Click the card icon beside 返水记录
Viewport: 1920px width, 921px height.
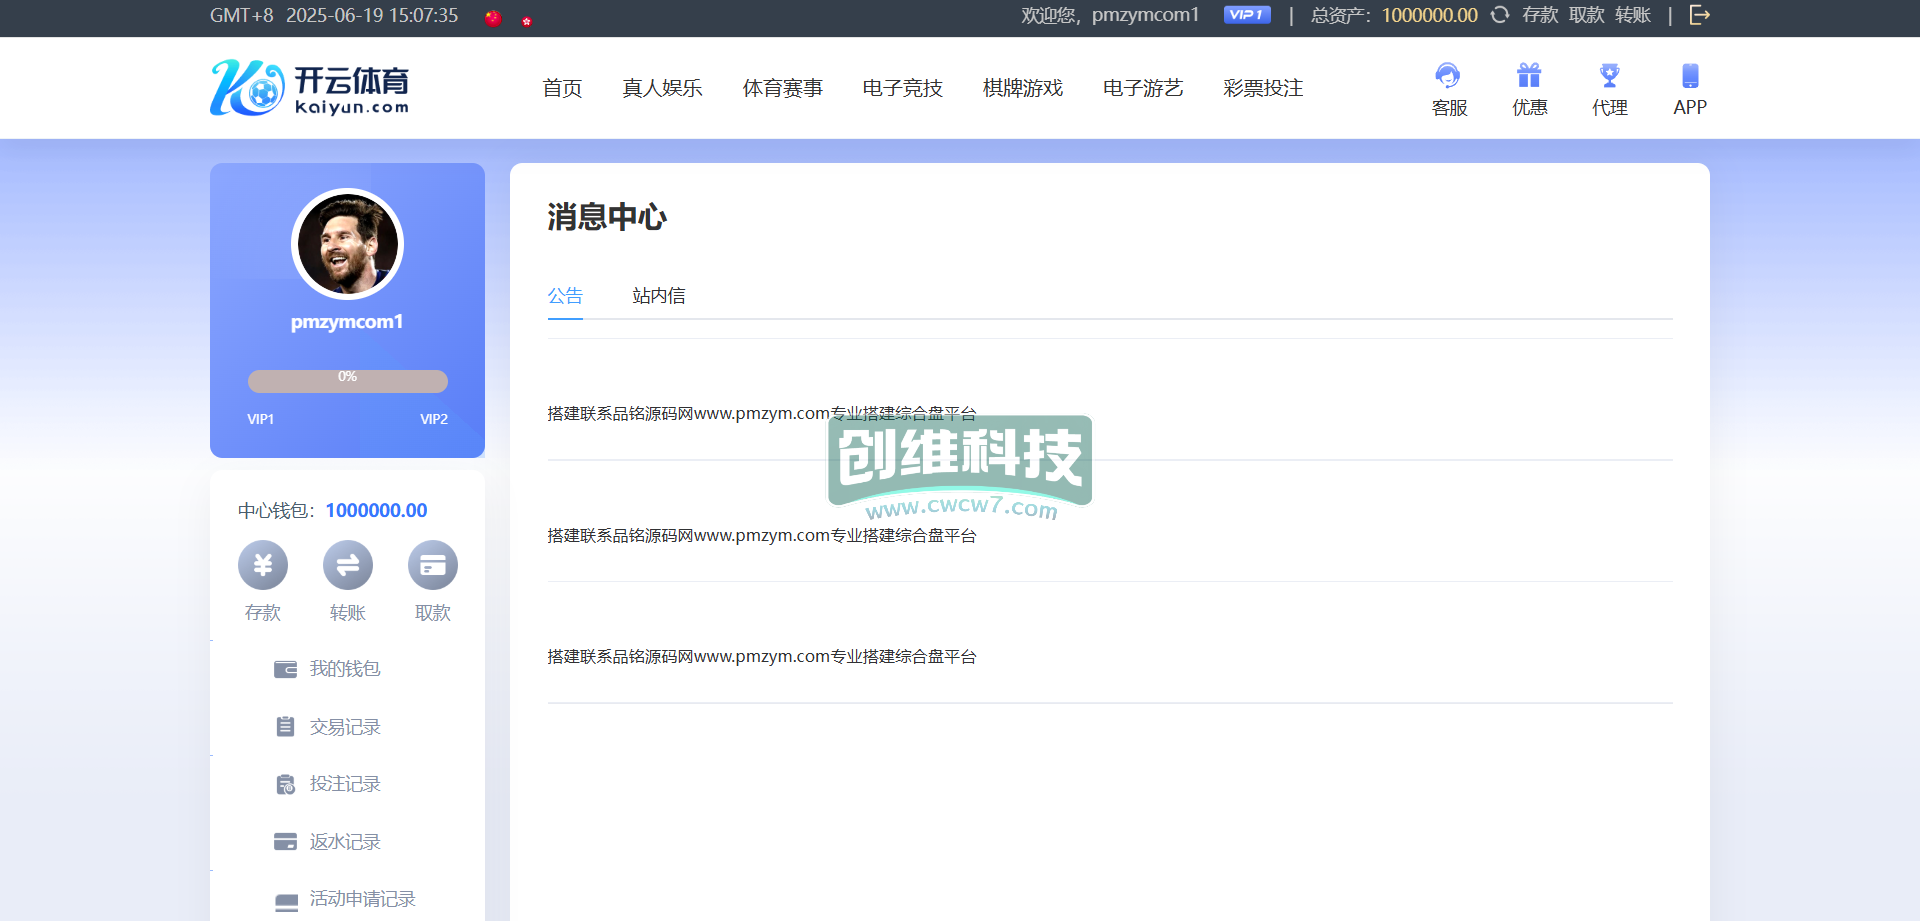[x=286, y=842]
